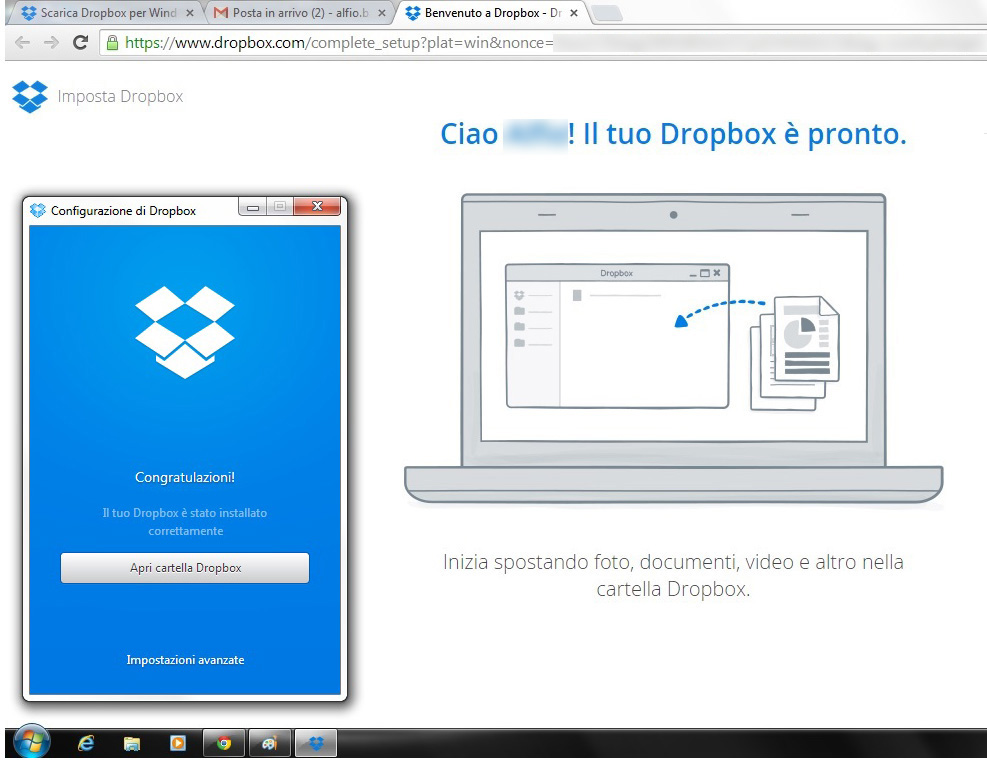This screenshot has width=987, height=764.
Task: Switch to Paint in taskbar
Action: click(x=270, y=744)
